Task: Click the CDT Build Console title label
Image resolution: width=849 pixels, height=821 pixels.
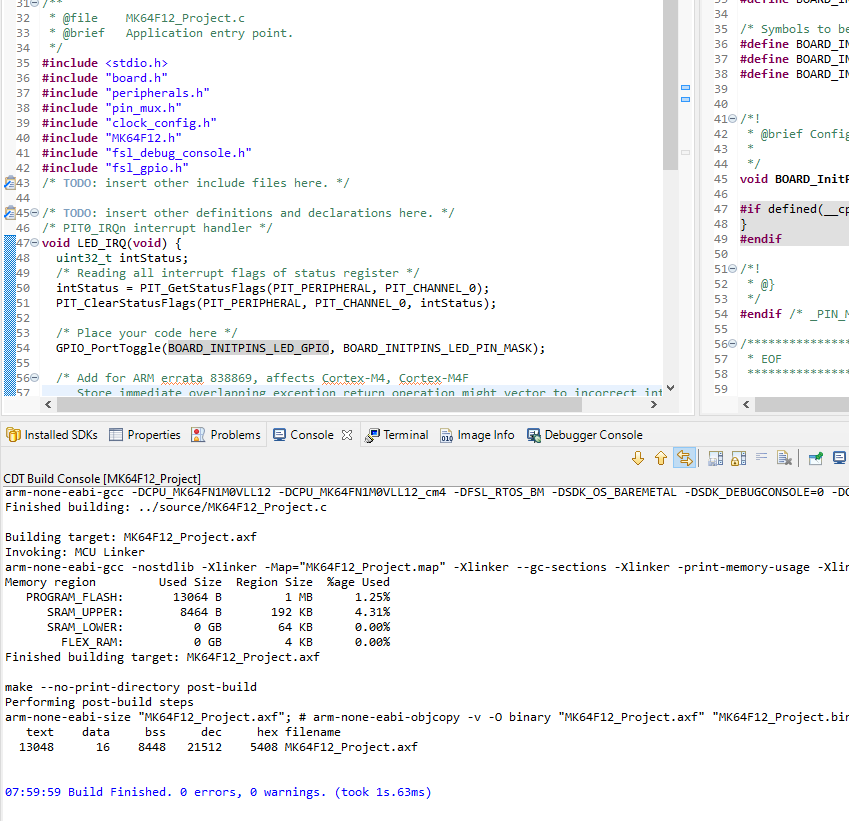Action: pyautogui.click(x=102, y=479)
